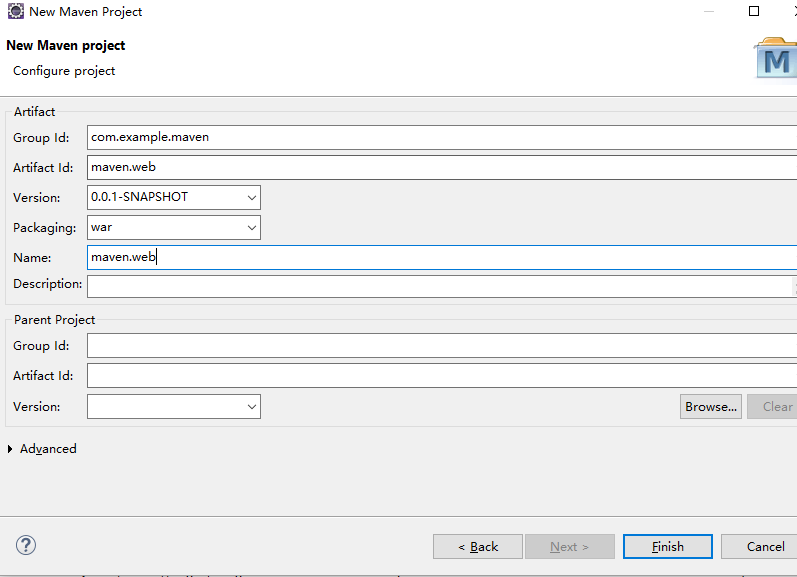Focus the Artifact Group Id field

[442, 138]
